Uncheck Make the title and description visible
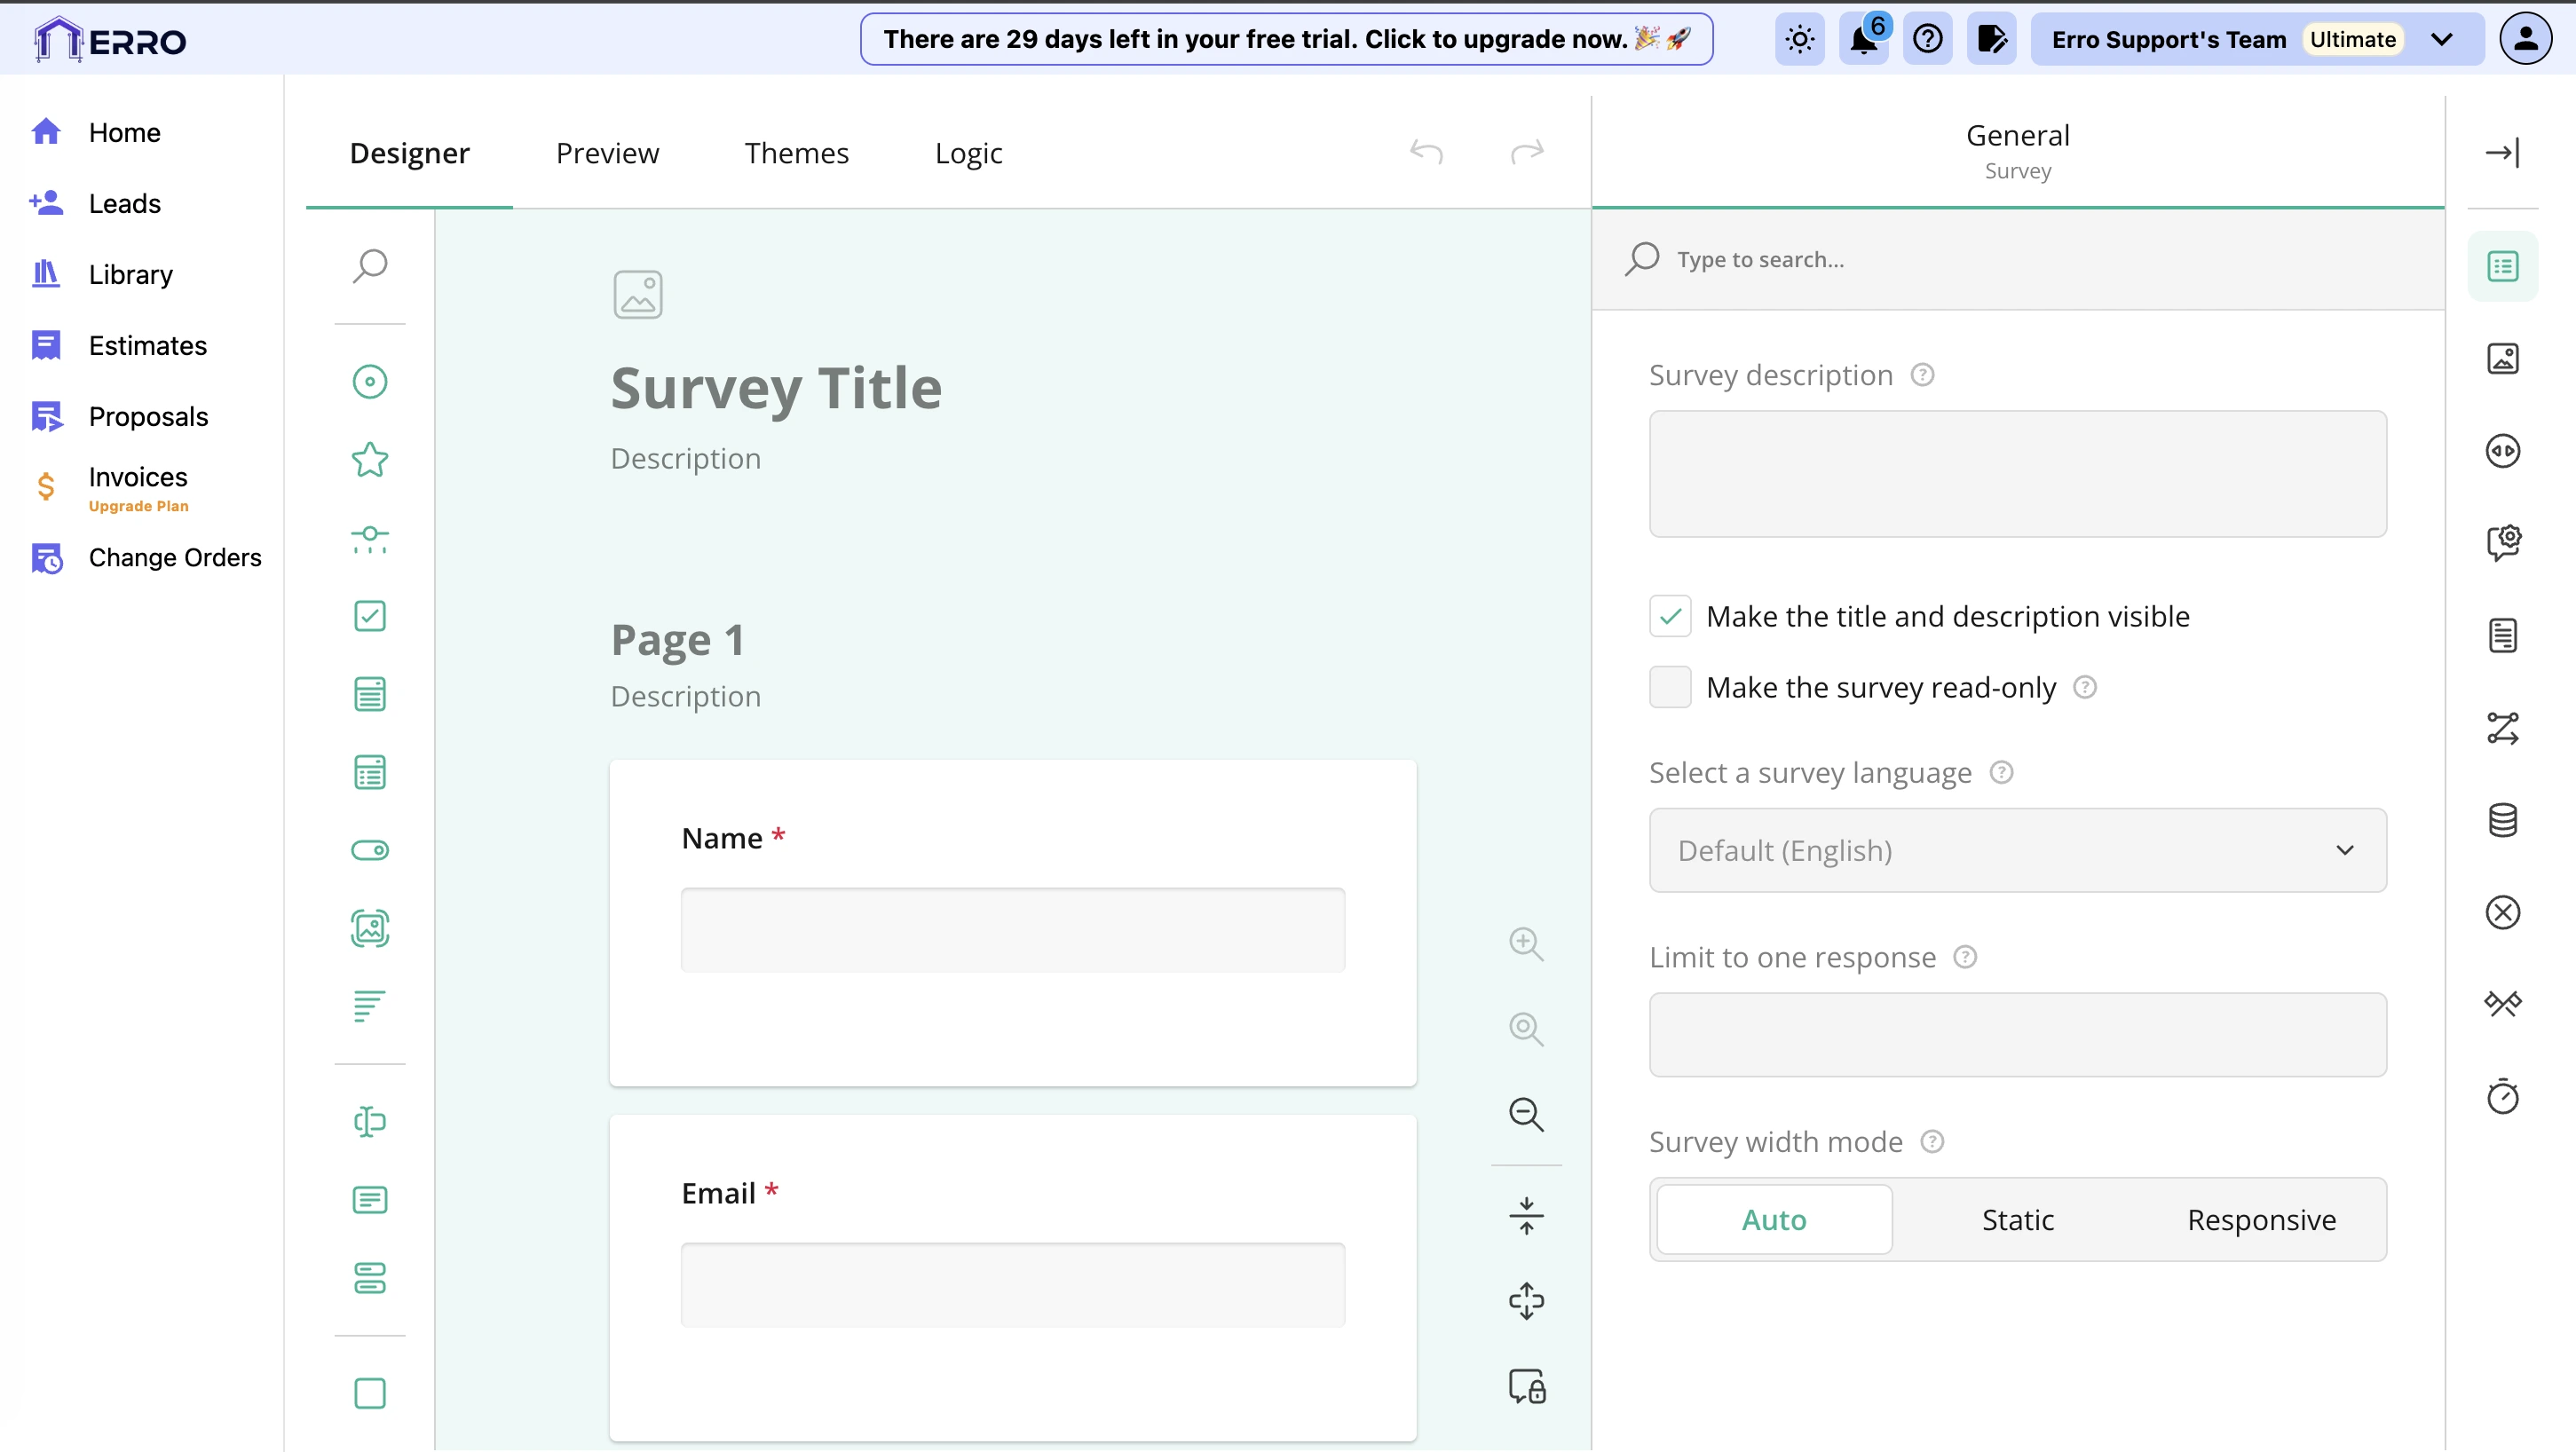The height and width of the screenshot is (1452, 2576). [x=1670, y=617]
